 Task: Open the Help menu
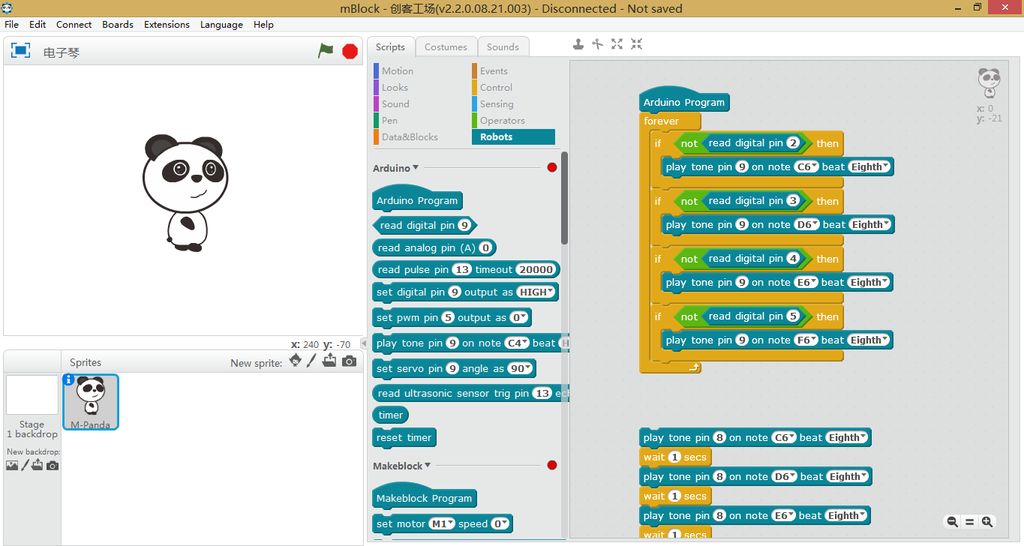point(263,24)
